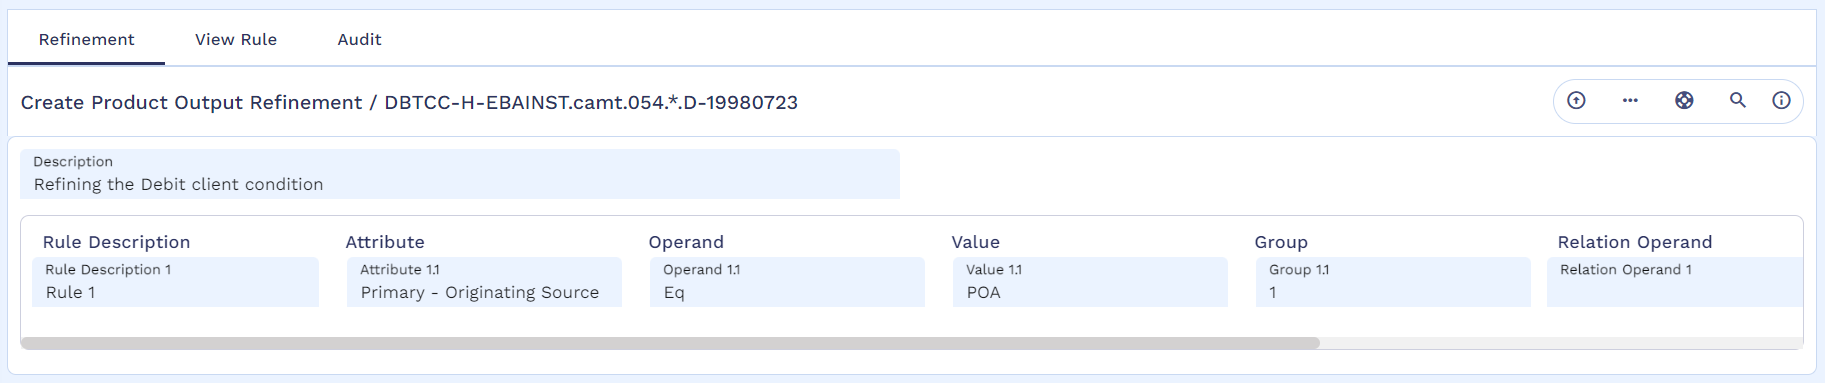This screenshot has height=383, width=1825.
Task: Select the Refinement tab
Action: [x=86, y=39]
